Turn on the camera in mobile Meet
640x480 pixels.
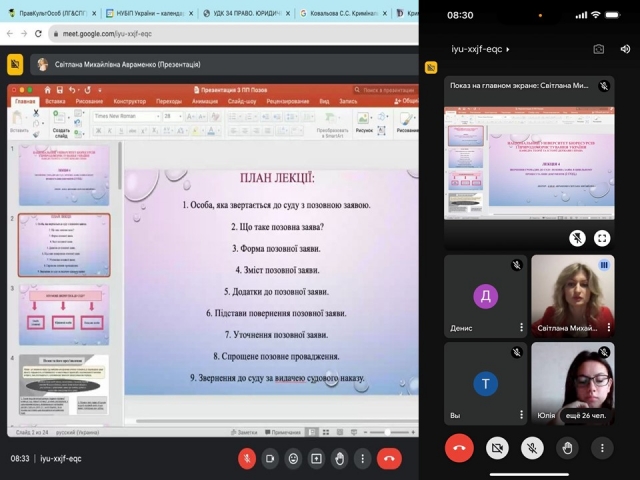point(497,448)
